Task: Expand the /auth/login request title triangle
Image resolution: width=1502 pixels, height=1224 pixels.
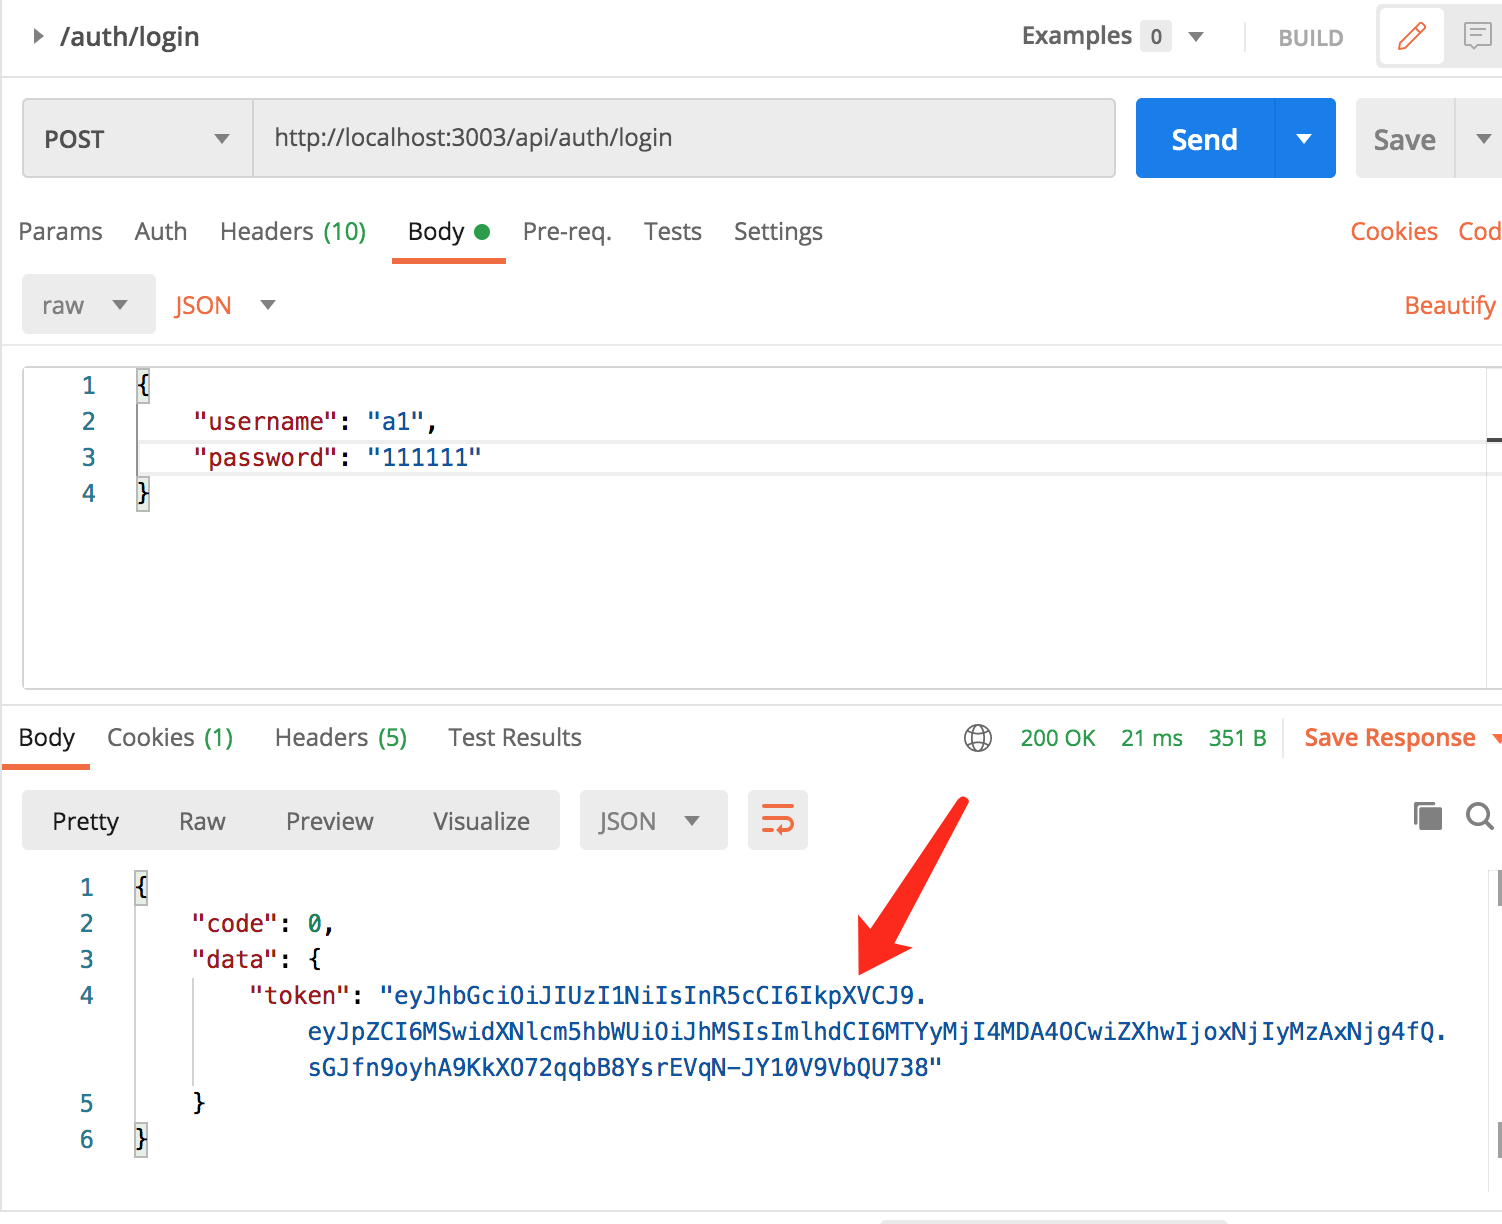Action: point(38,36)
